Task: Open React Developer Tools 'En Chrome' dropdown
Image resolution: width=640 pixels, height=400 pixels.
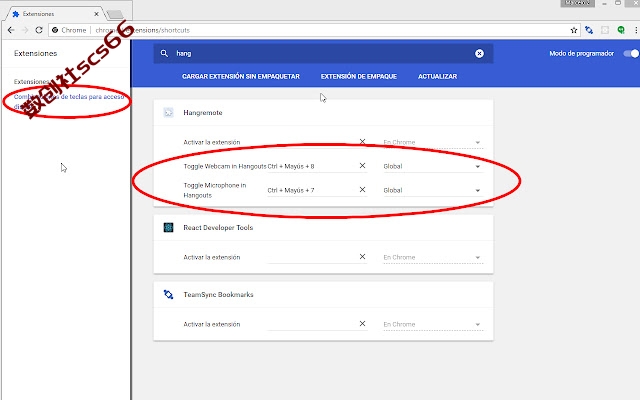Action: click(433, 257)
